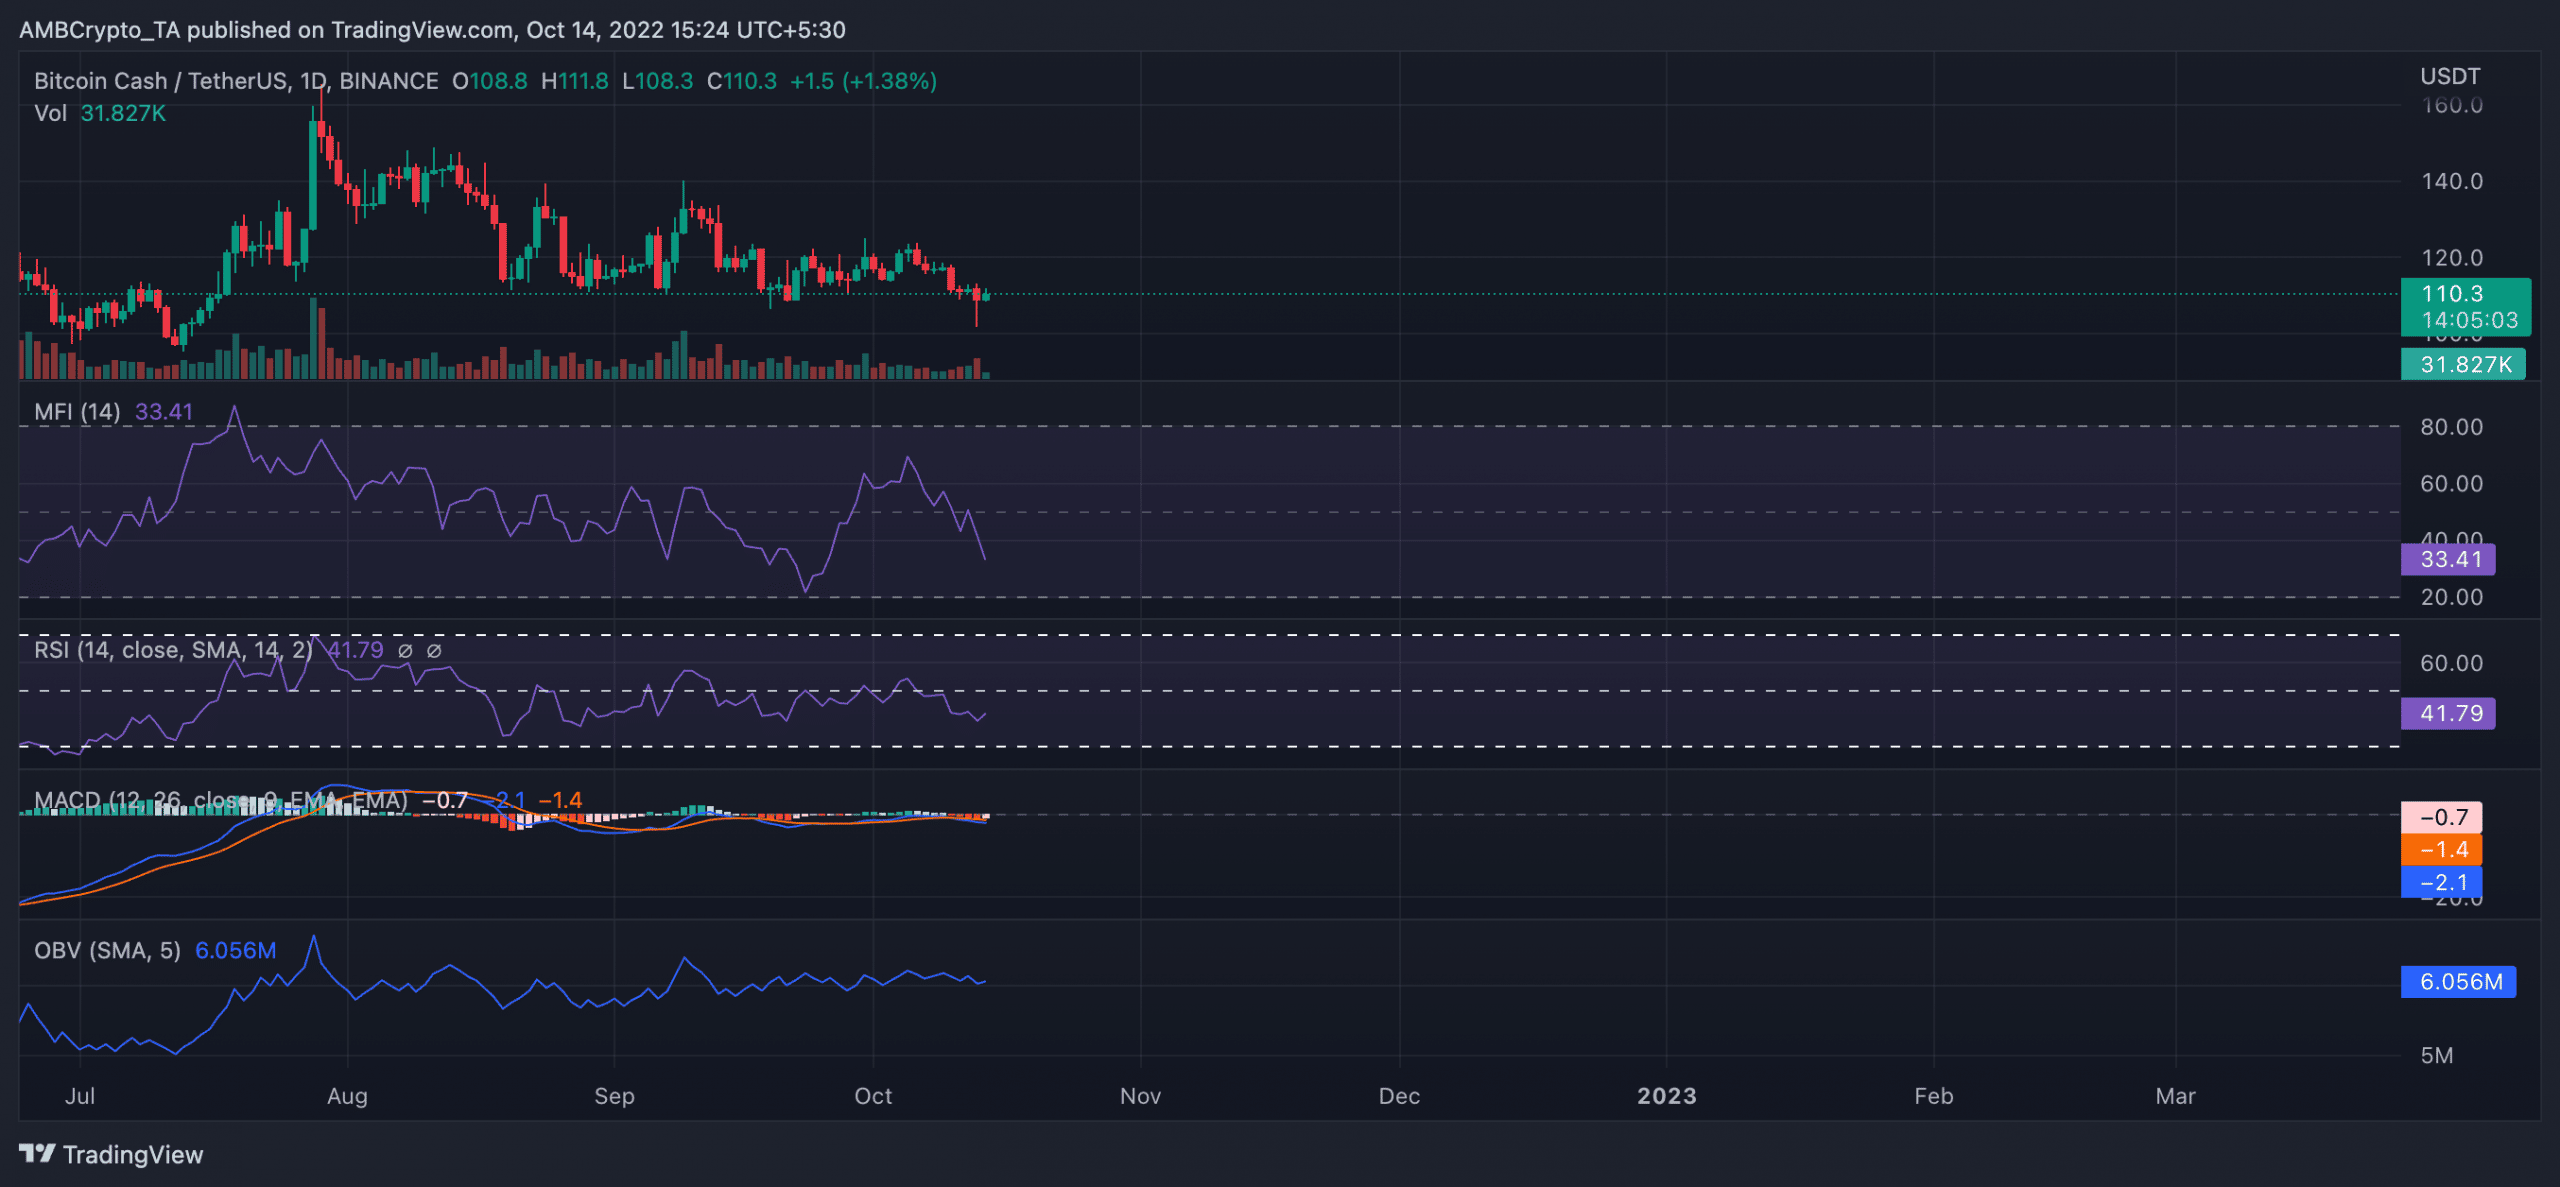Screen dimensions: 2560x1187
Task: Select the purple MFI value badge showing 33.41
Action: pos(2447,560)
